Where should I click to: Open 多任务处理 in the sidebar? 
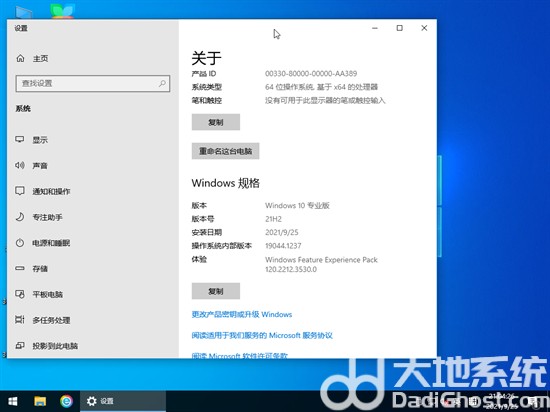point(51,320)
